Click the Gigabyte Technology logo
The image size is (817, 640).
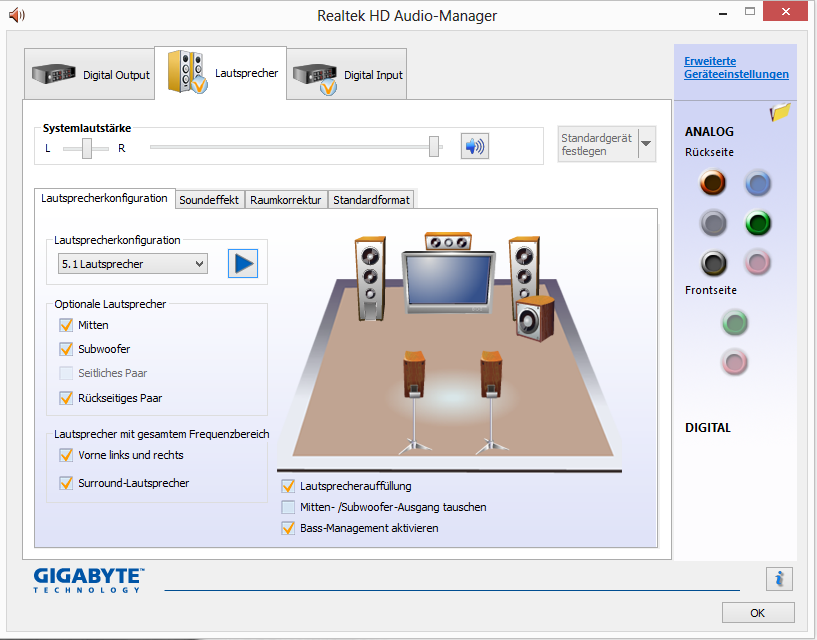pyautogui.click(x=89, y=580)
